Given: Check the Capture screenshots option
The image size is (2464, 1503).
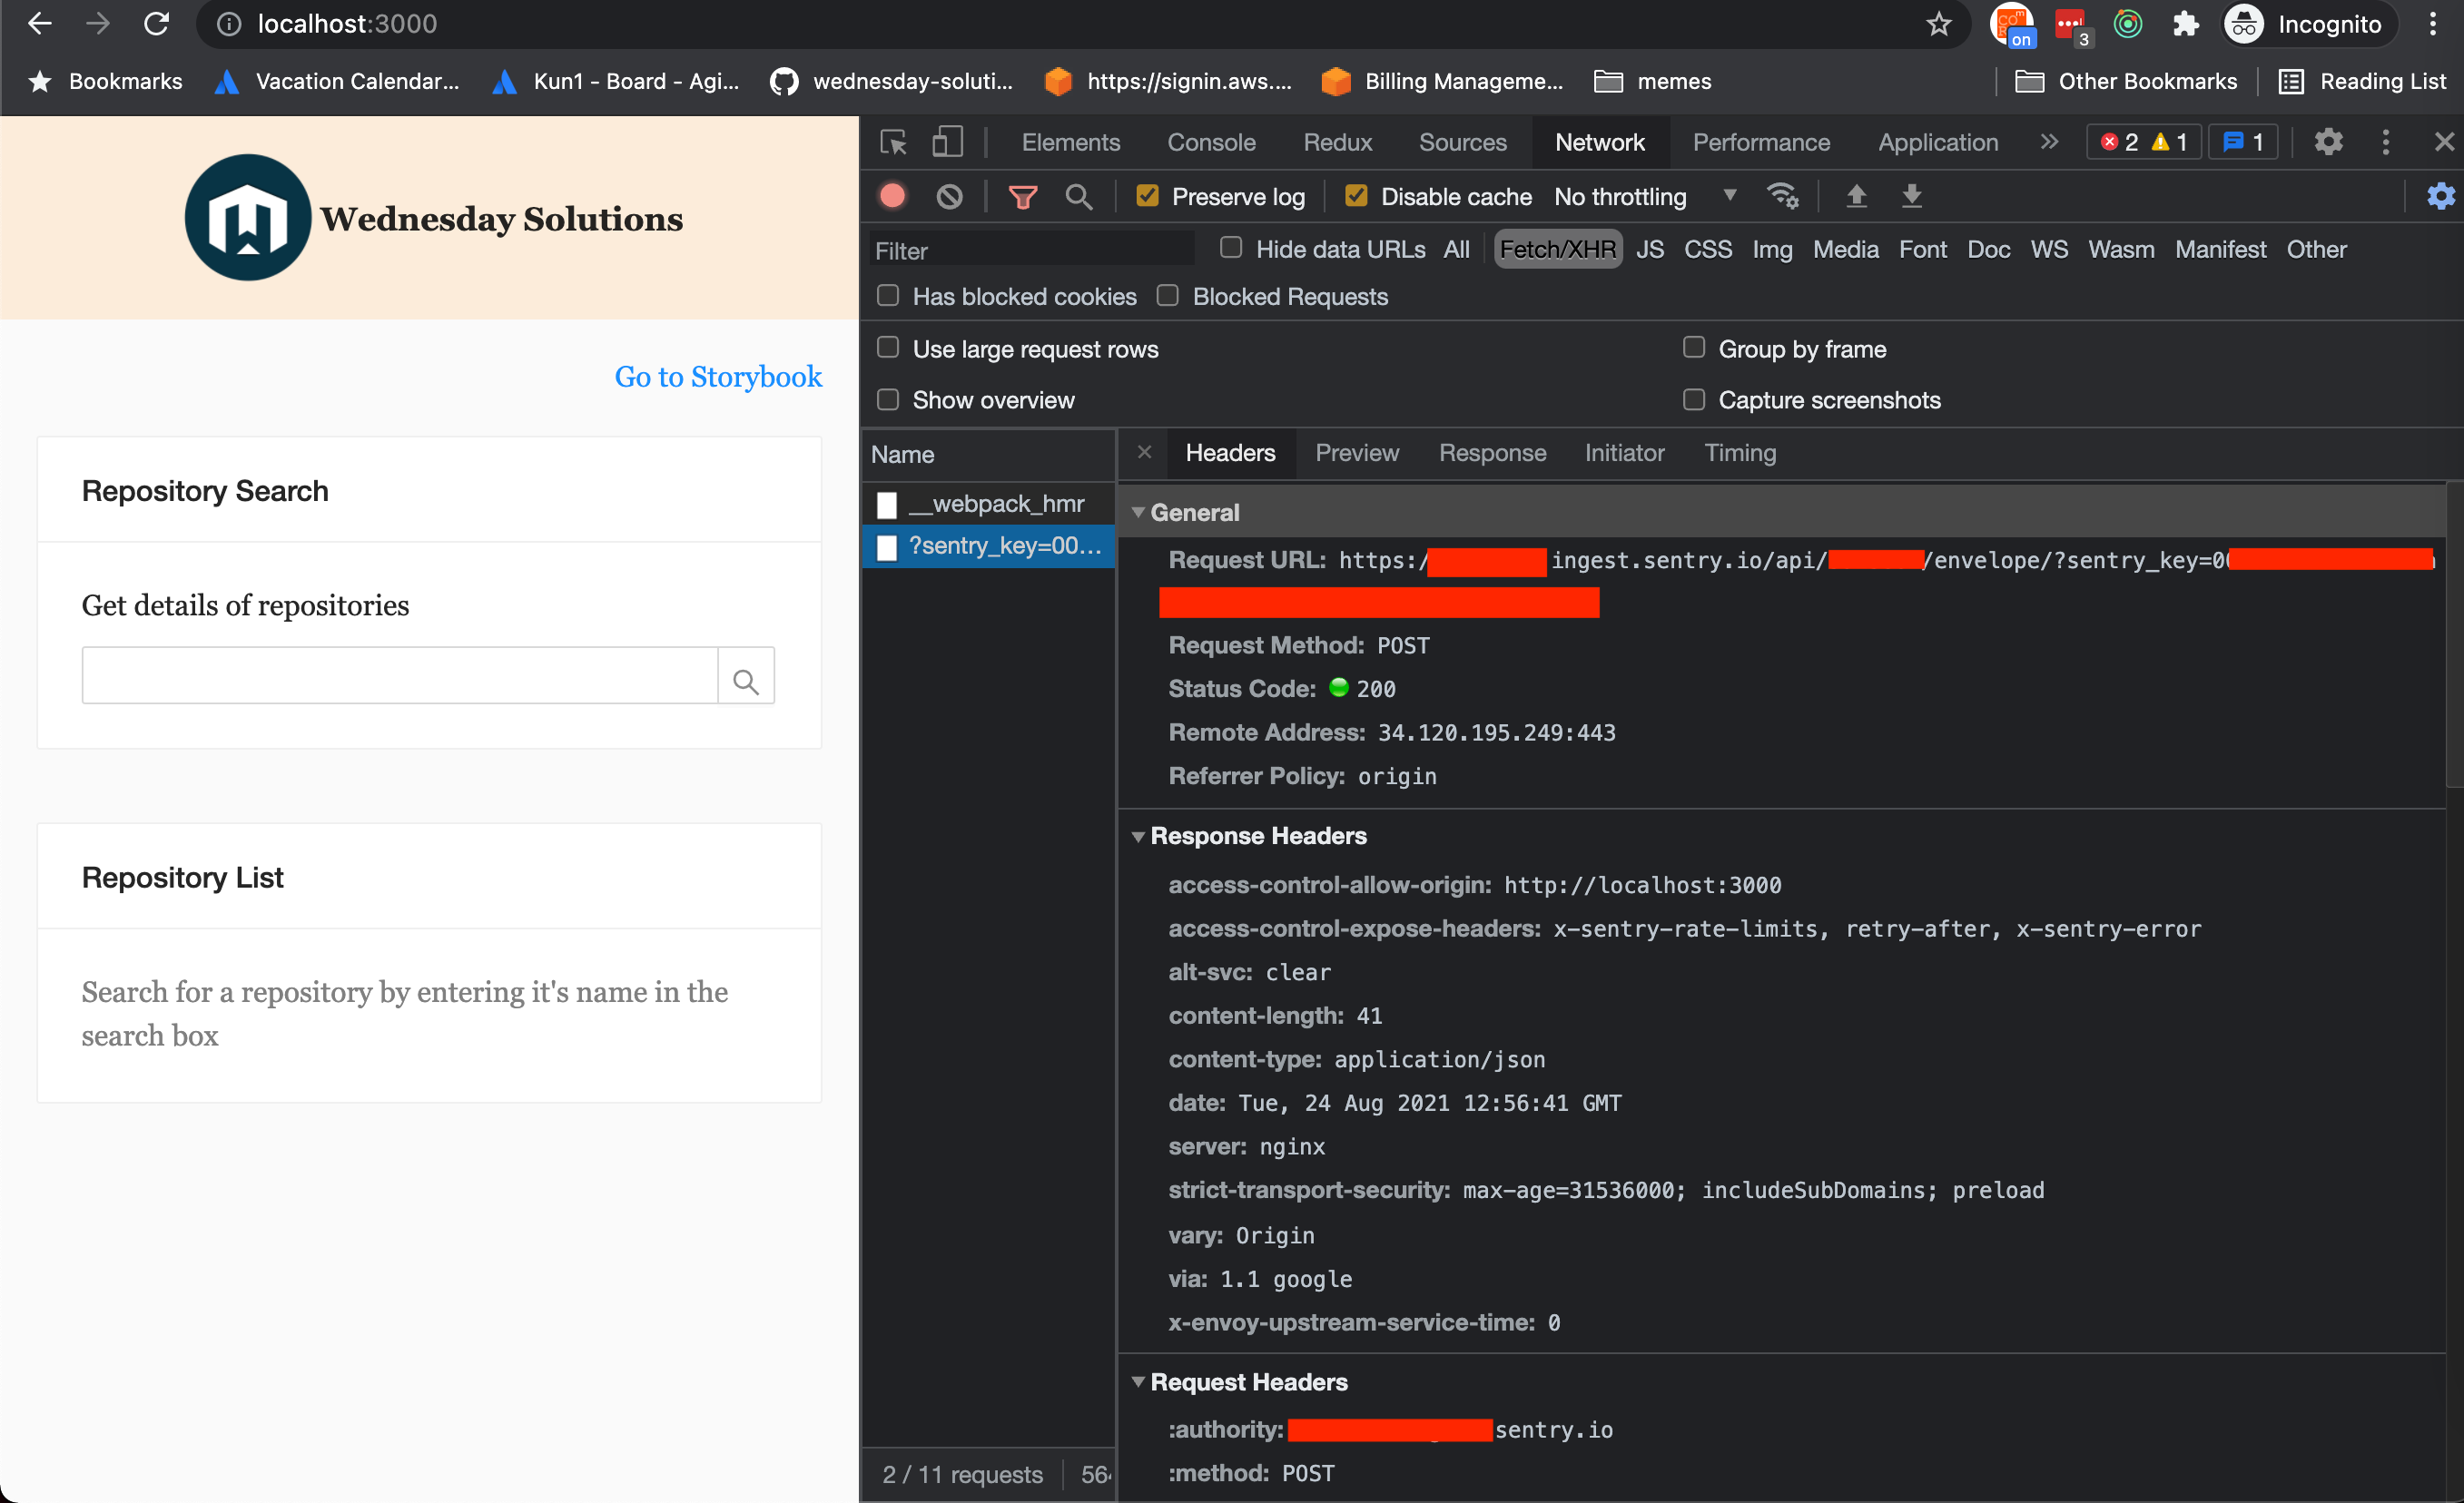Looking at the screenshot, I should 1693,400.
